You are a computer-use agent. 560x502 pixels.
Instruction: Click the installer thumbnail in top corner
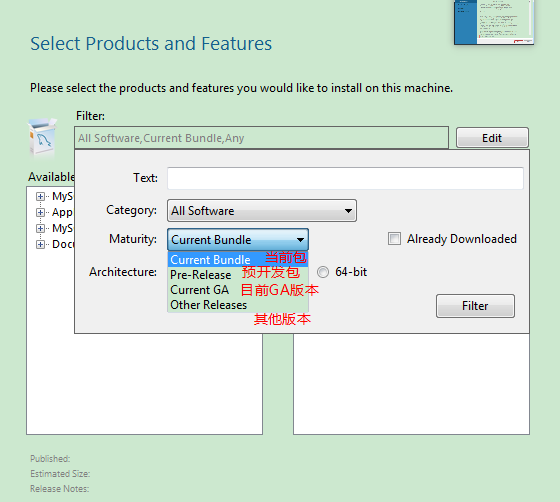tap(494, 22)
